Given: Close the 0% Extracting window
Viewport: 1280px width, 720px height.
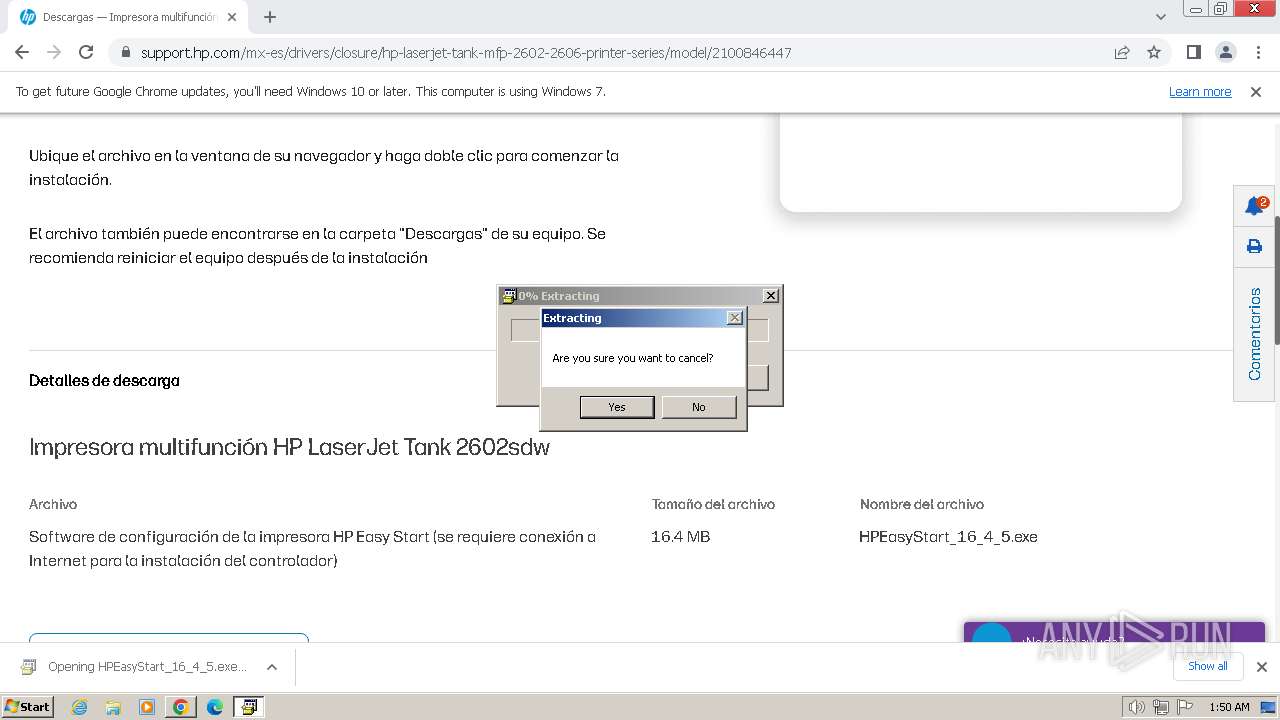Looking at the screenshot, I should (771, 296).
